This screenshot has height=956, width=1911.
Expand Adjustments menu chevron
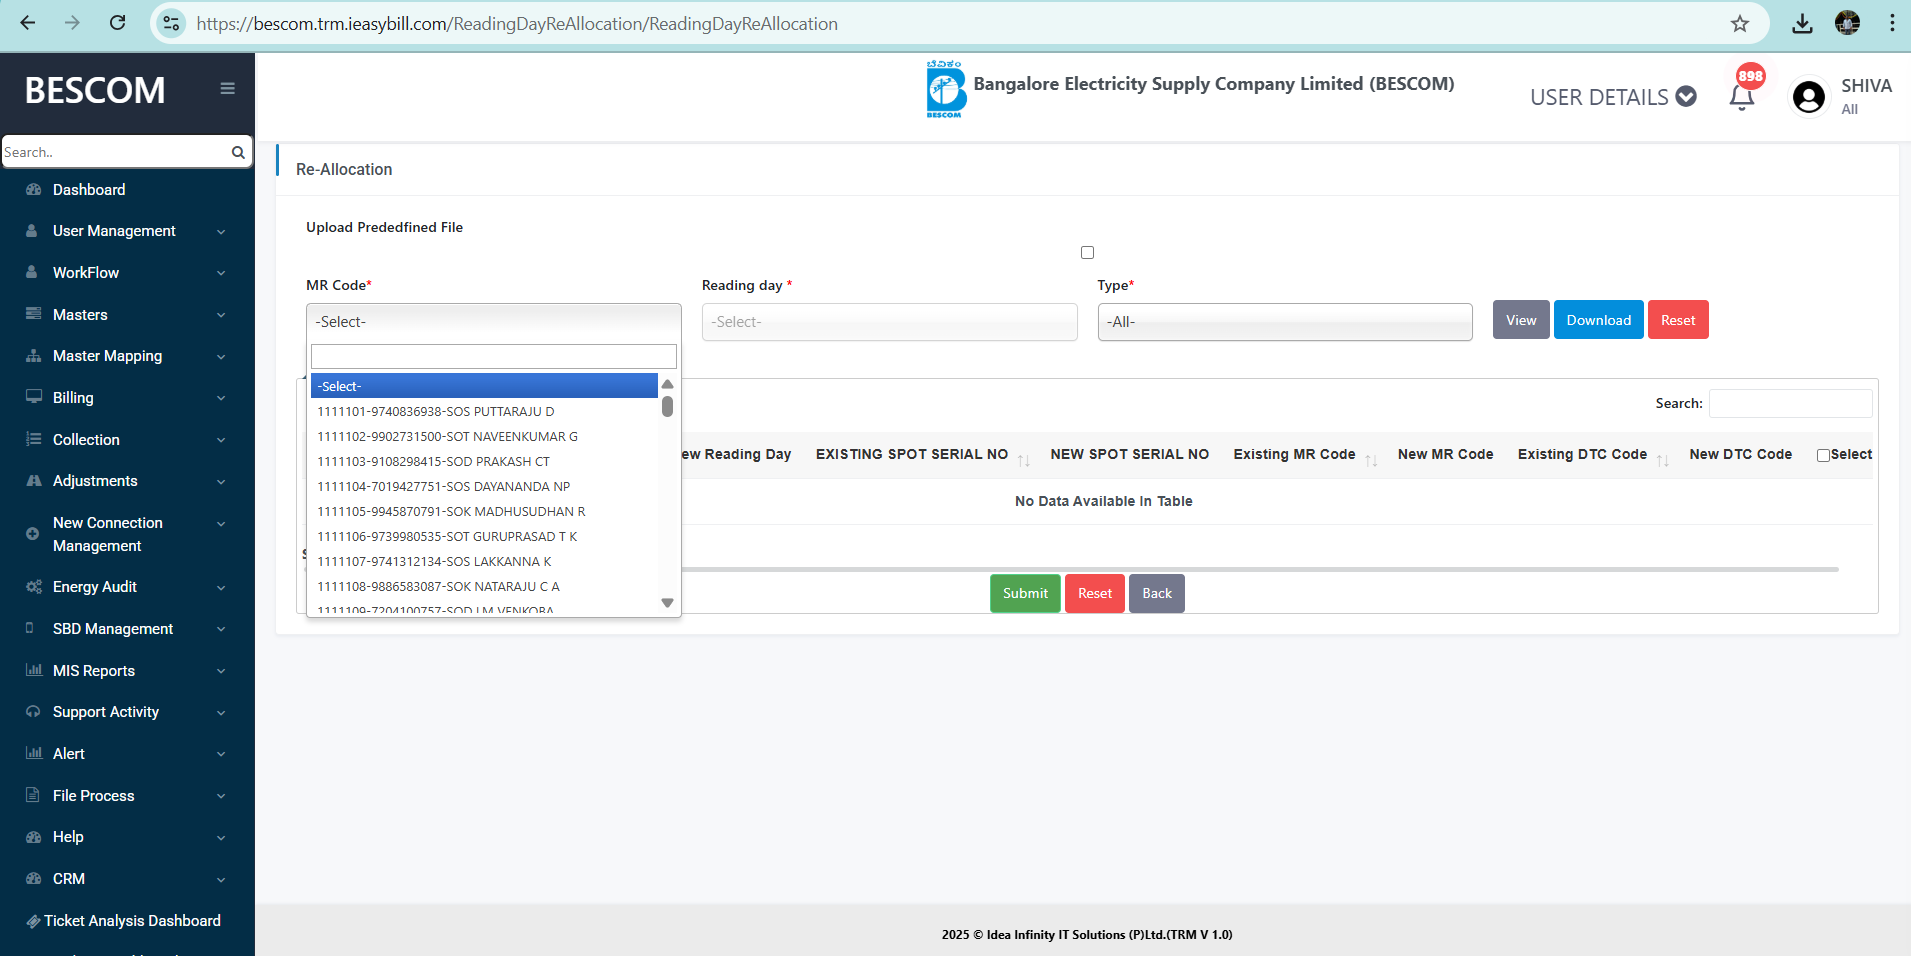tap(221, 481)
